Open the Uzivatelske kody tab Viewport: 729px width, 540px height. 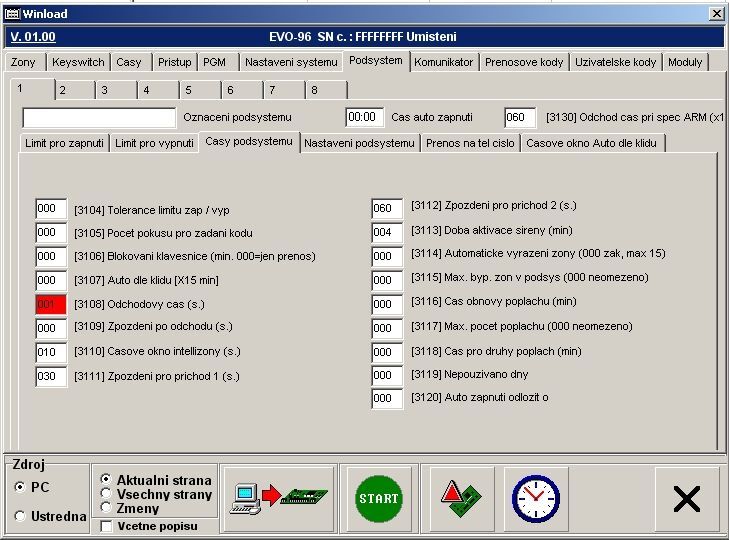coord(615,62)
